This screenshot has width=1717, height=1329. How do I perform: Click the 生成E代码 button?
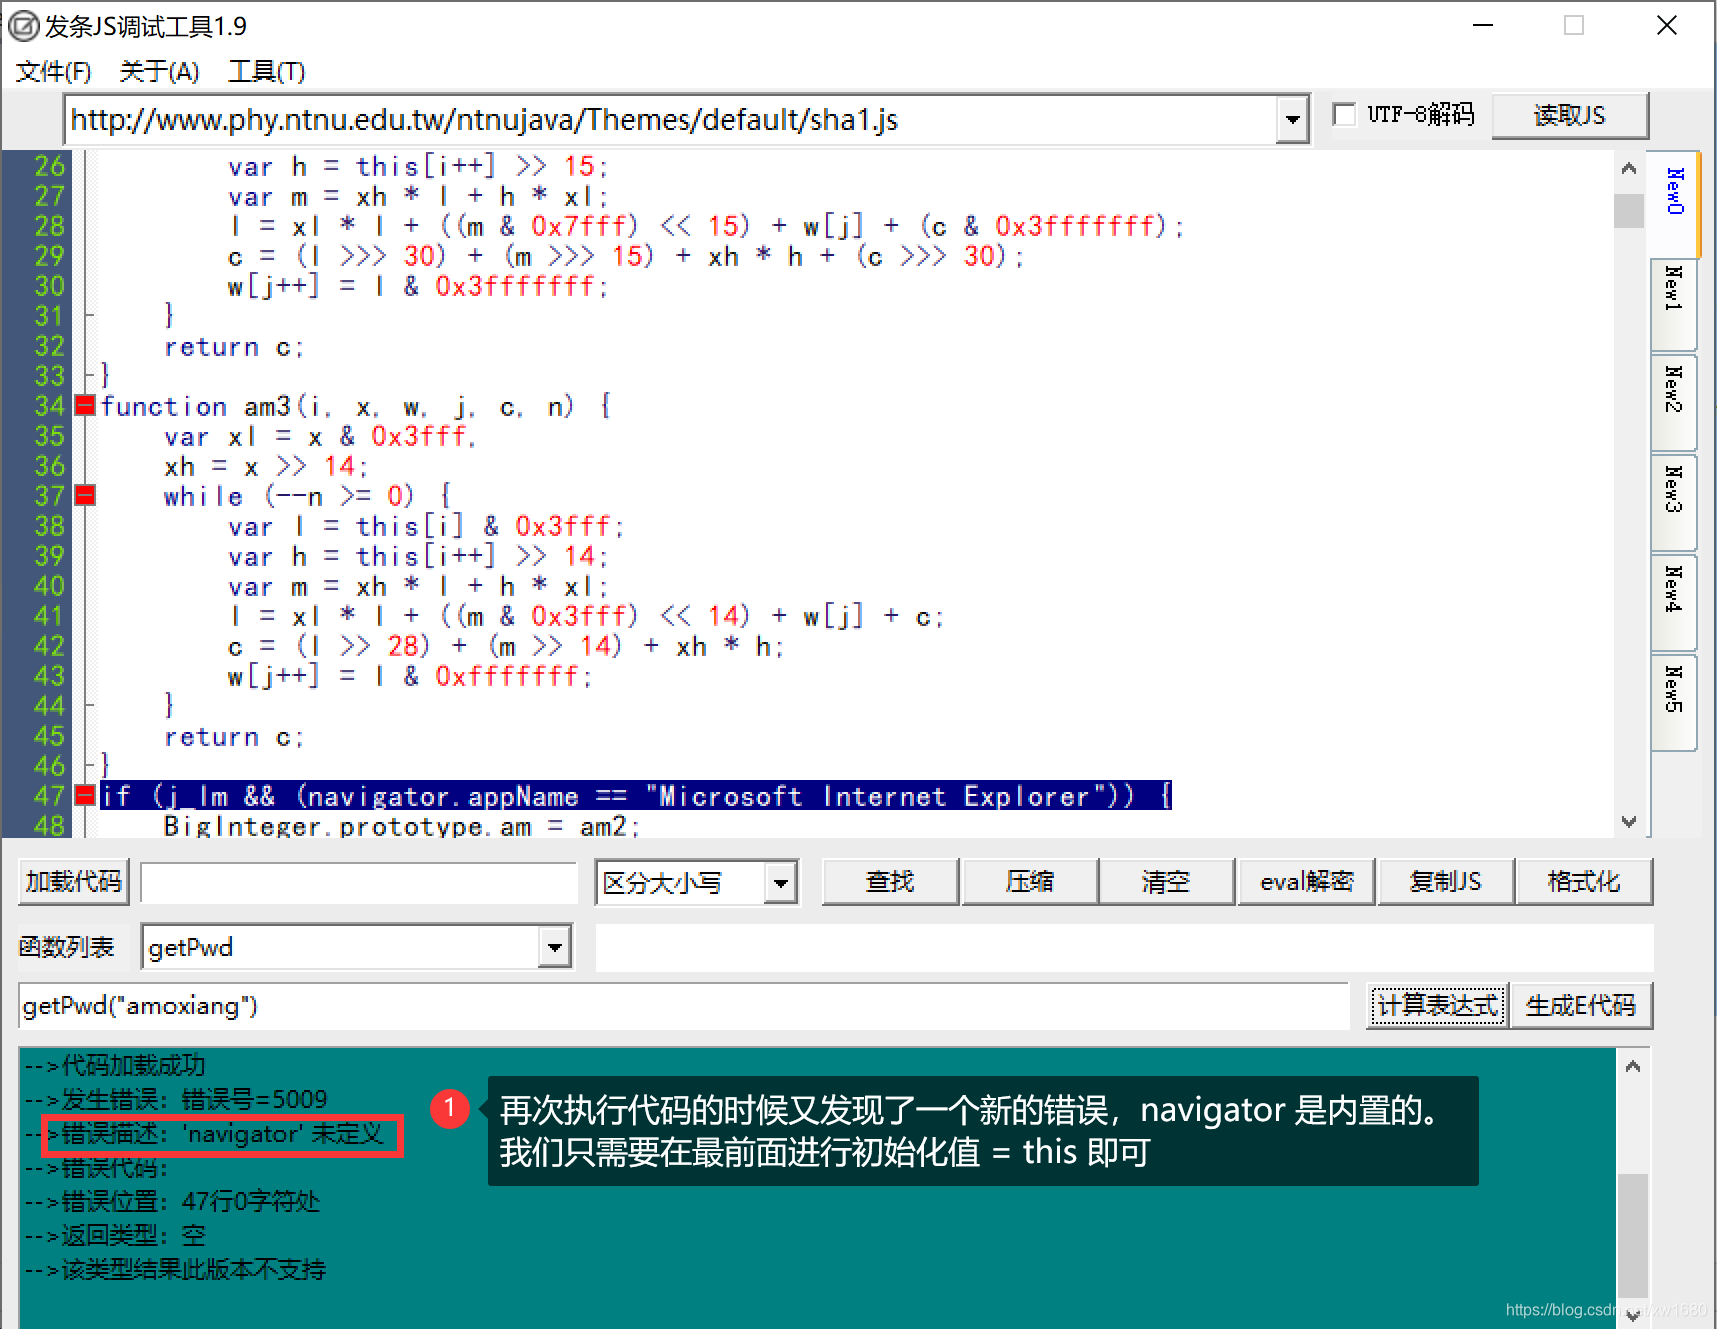pyautogui.click(x=1581, y=1005)
